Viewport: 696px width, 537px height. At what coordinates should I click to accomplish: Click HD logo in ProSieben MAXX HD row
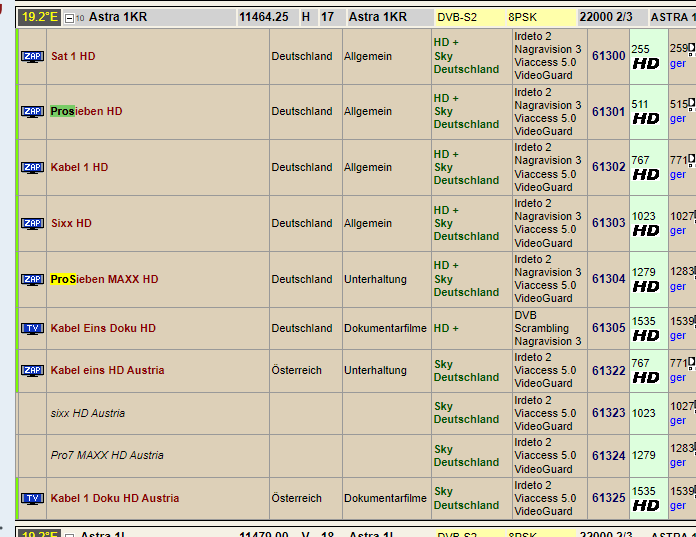(646, 286)
